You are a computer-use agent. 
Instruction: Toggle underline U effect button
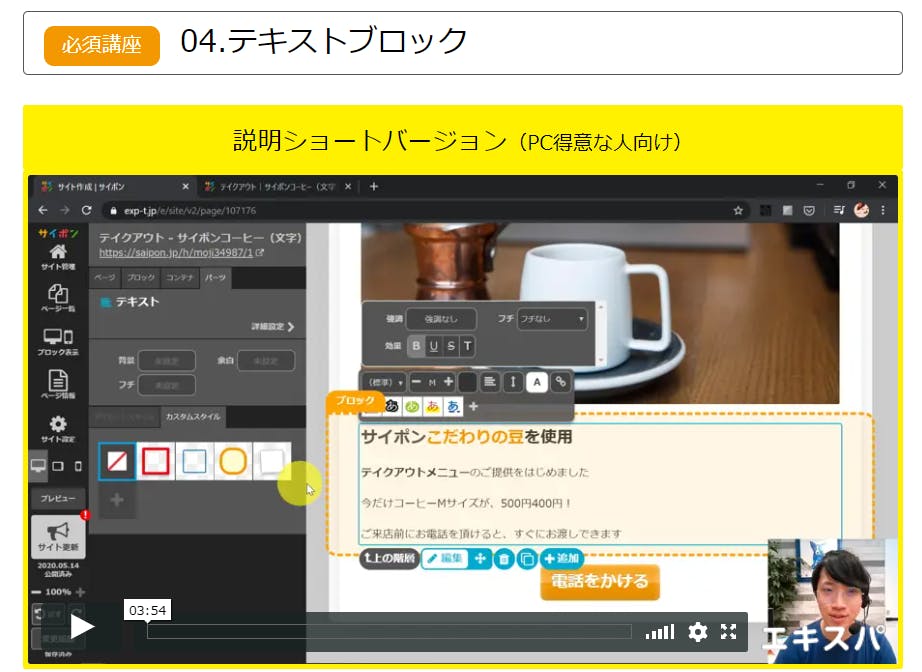point(434,346)
